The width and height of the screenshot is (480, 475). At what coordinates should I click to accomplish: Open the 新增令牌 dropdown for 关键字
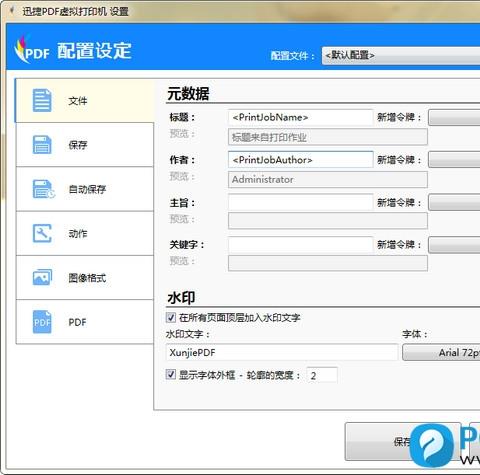click(x=454, y=245)
